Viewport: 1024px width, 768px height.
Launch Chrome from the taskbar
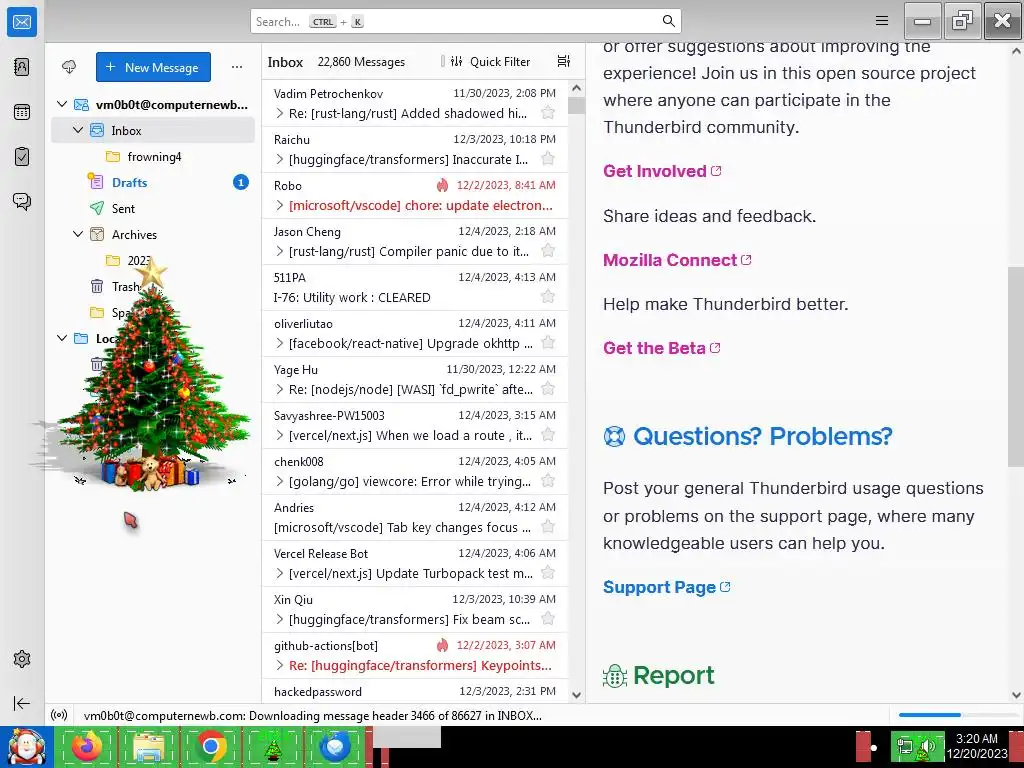(210, 746)
